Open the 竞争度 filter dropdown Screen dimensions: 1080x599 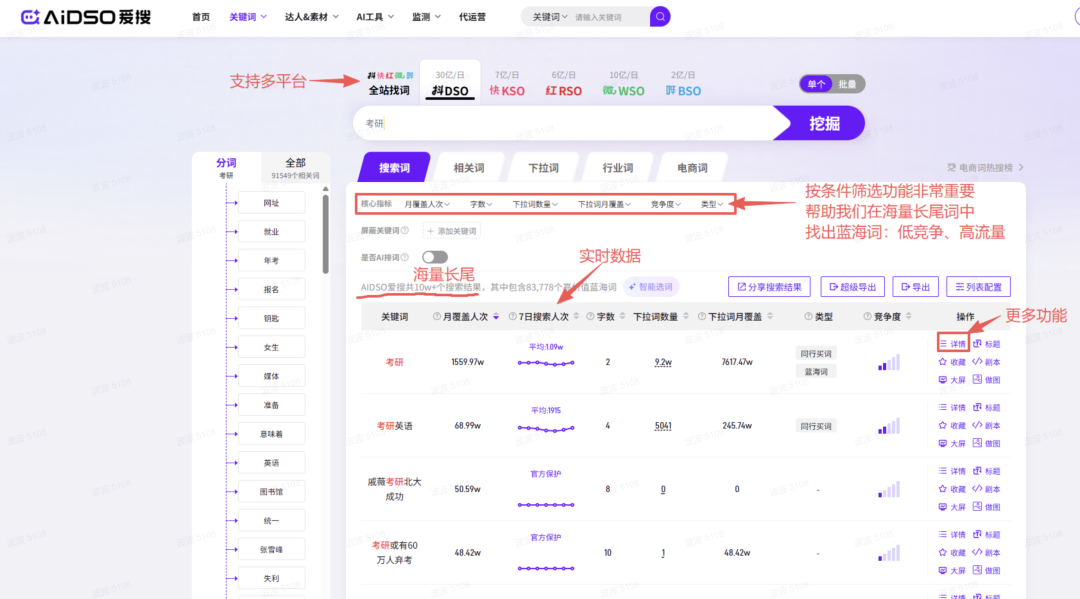click(x=665, y=204)
